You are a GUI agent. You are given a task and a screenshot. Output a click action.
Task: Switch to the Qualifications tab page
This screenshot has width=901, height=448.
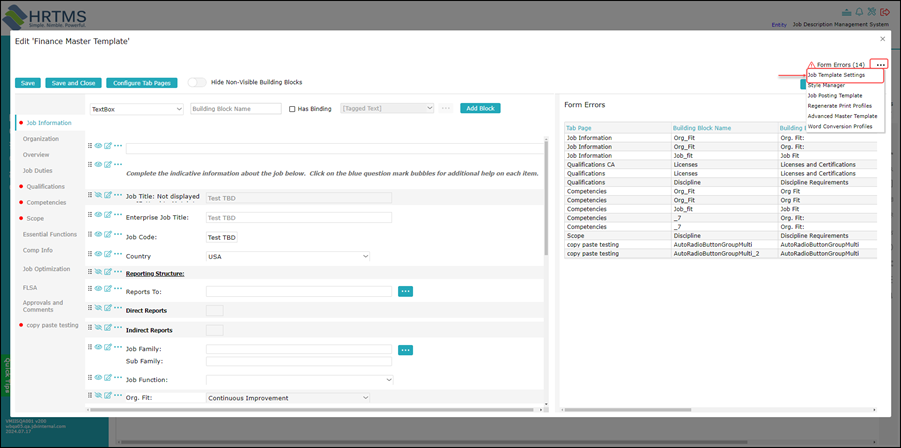coord(45,187)
